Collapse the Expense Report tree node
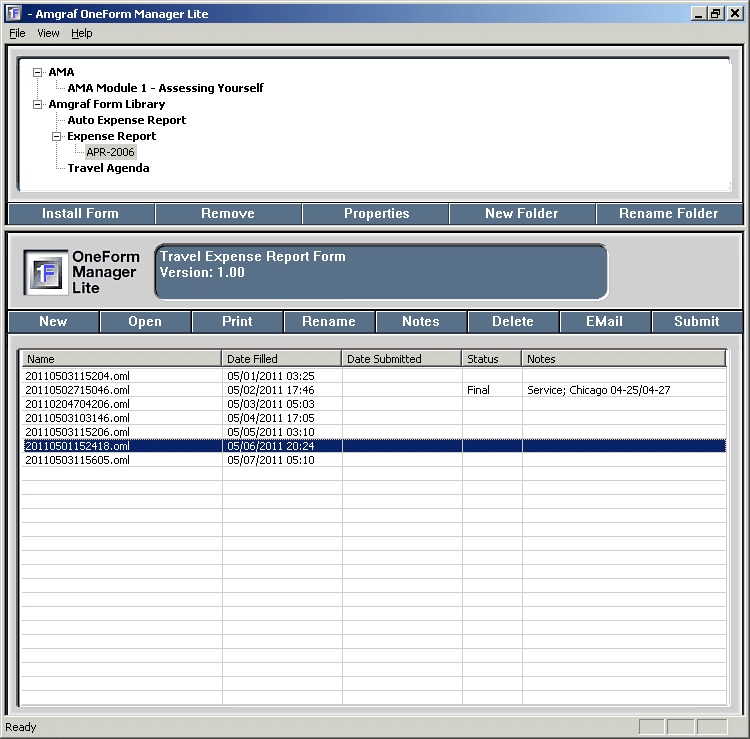This screenshot has width=750, height=739. [57, 136]
